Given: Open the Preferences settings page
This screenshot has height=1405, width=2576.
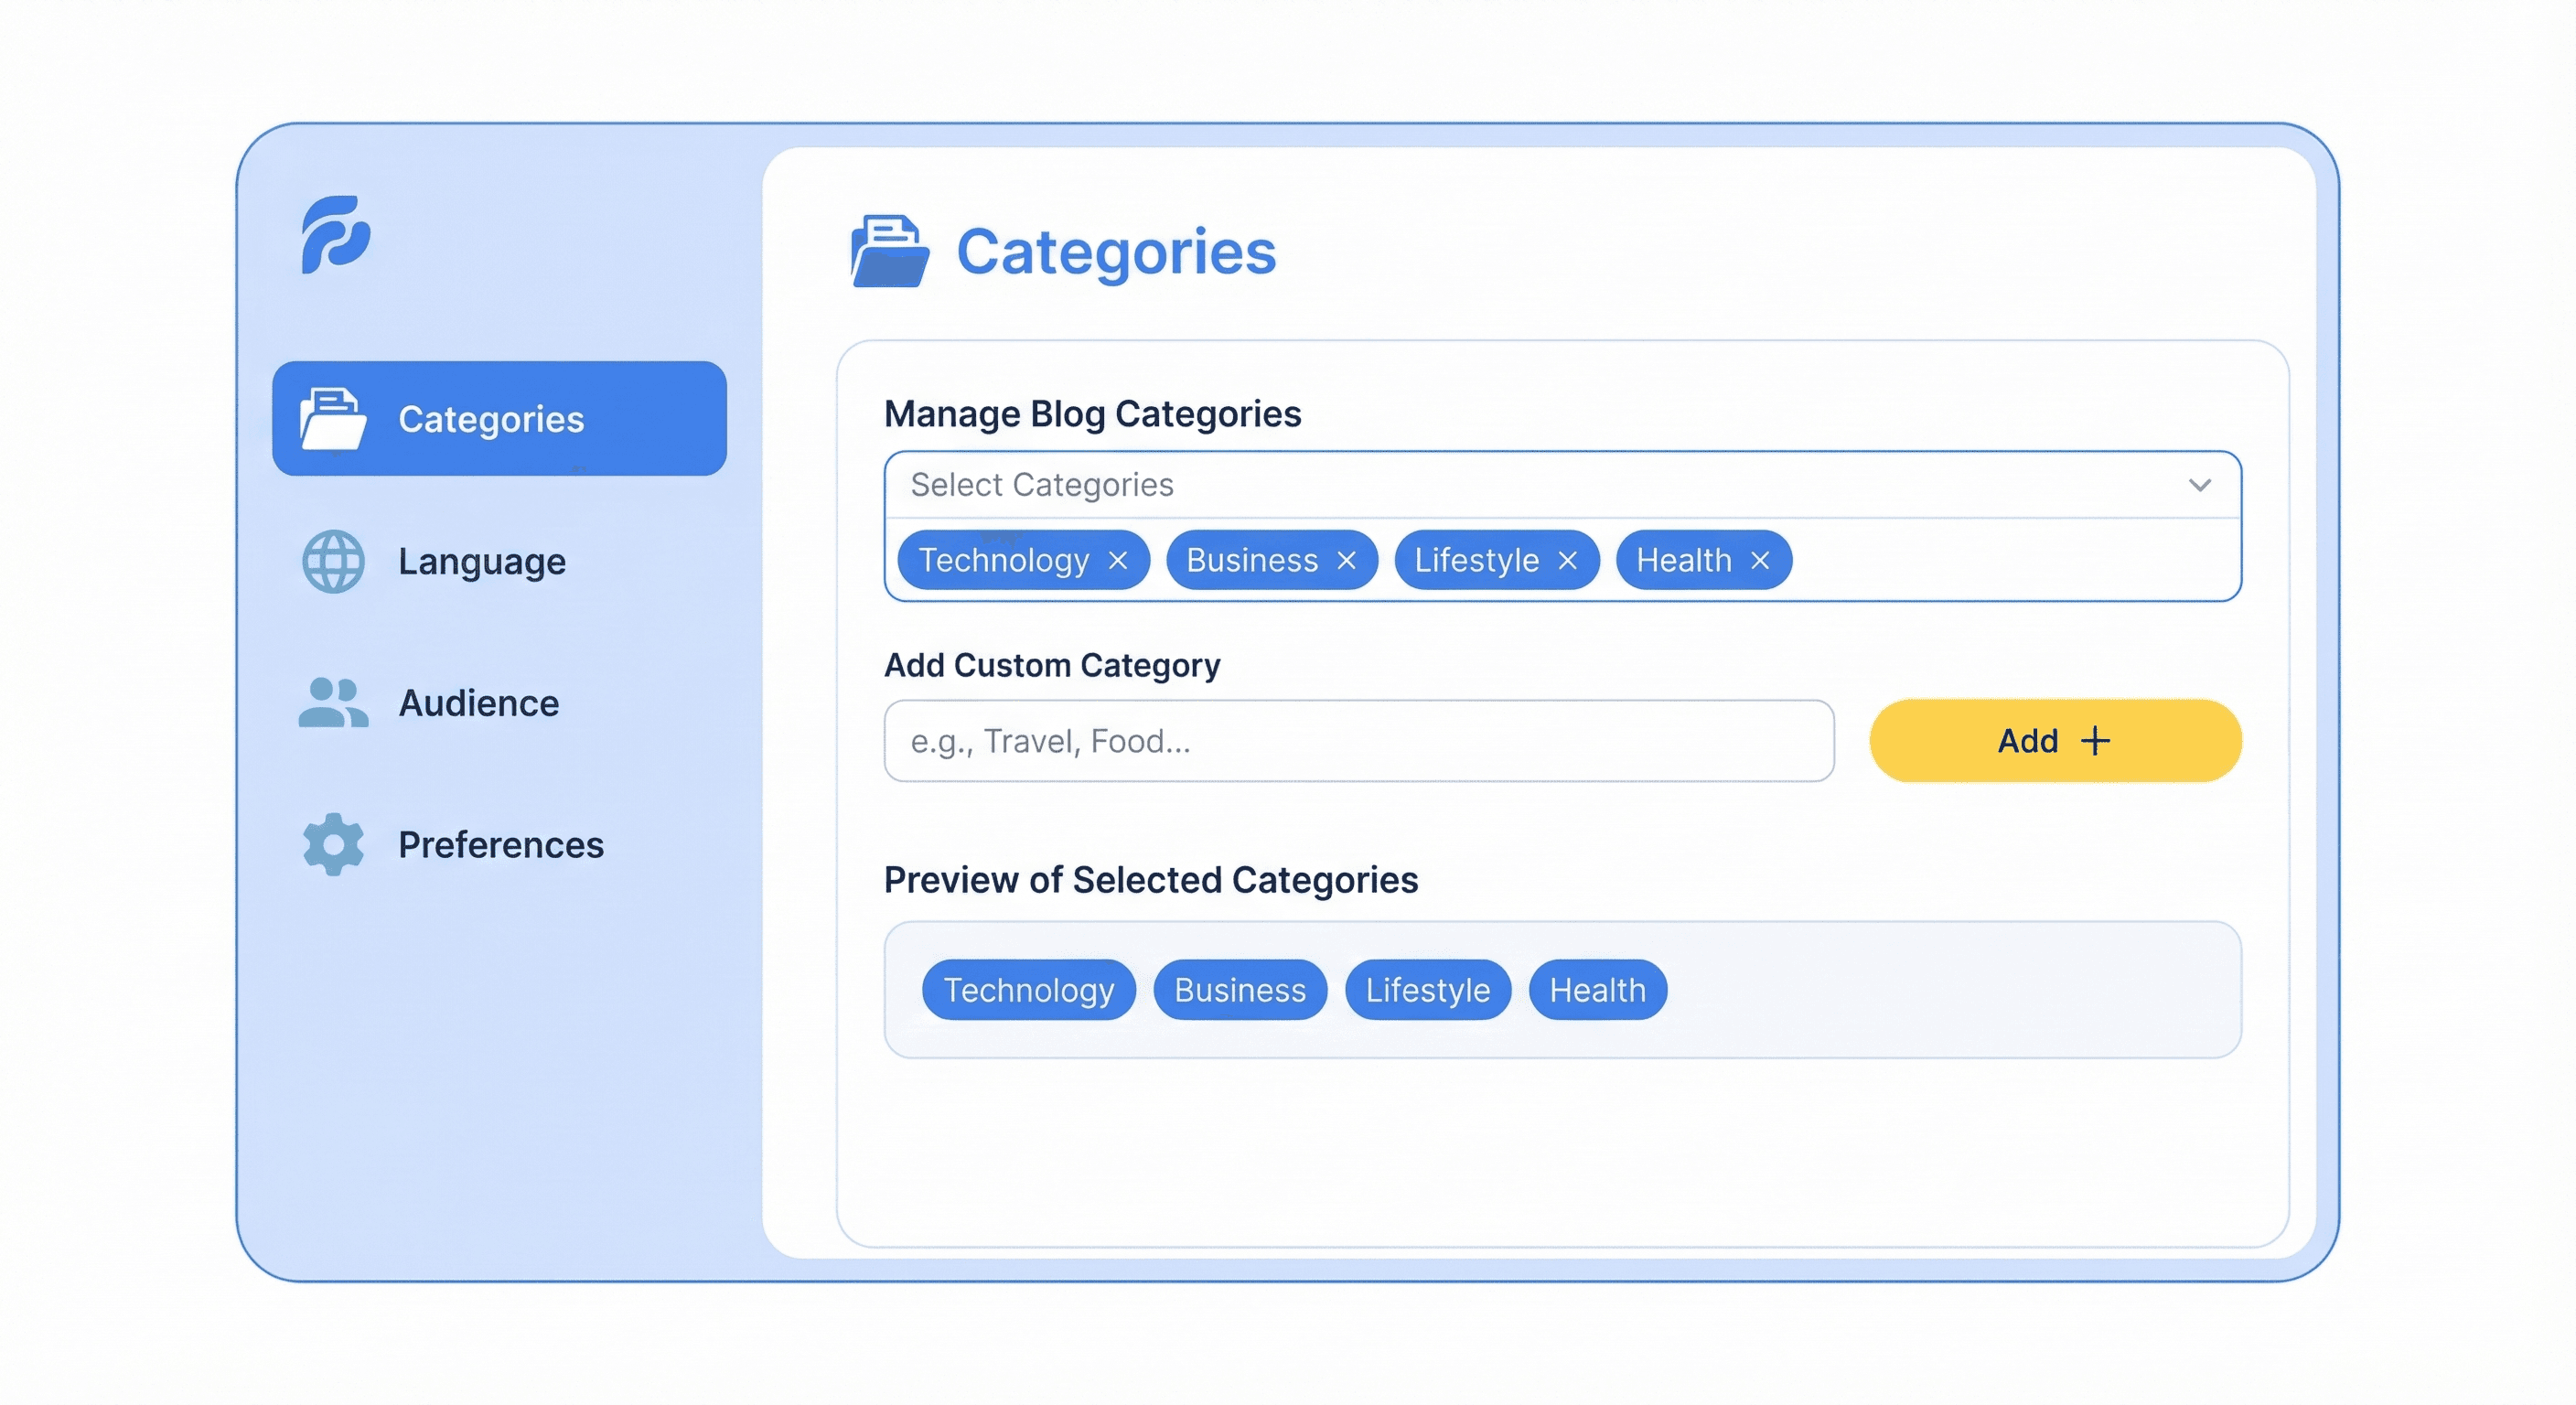Looking at the screenshot, I should point(500,845).
